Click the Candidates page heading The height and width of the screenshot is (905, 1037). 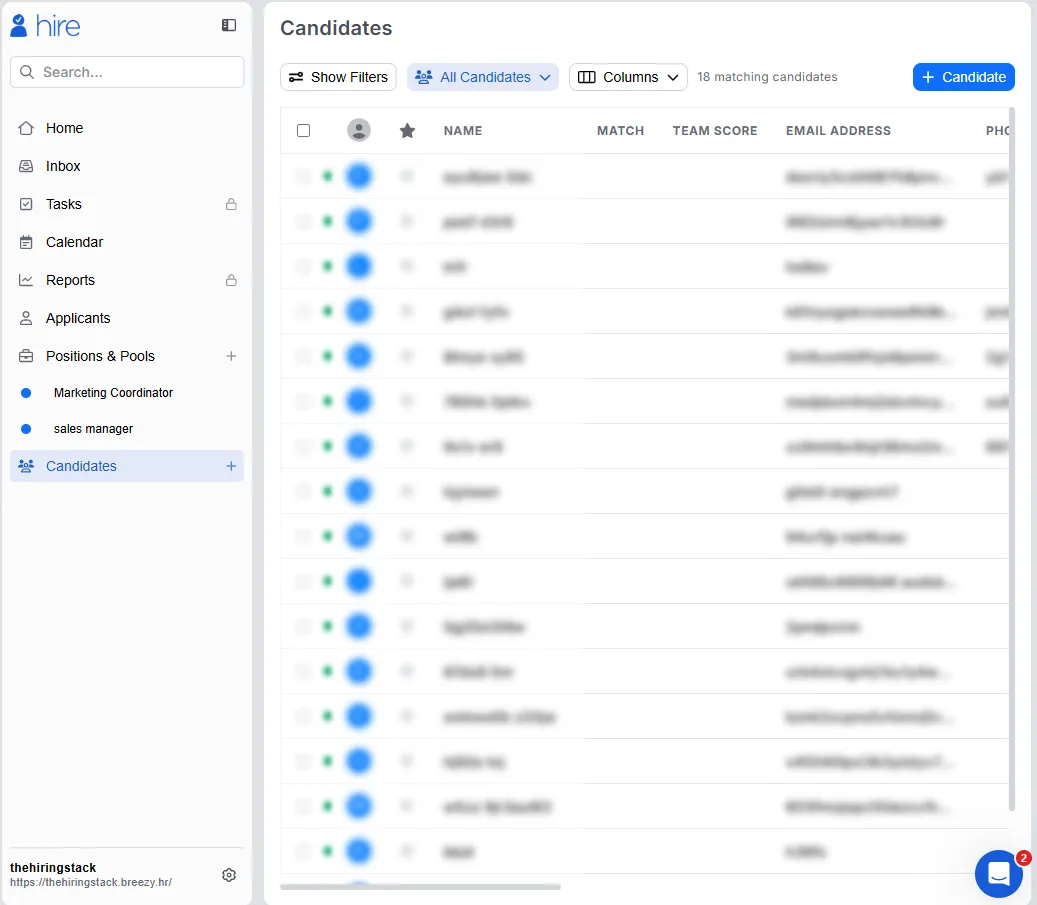point(336,28)
